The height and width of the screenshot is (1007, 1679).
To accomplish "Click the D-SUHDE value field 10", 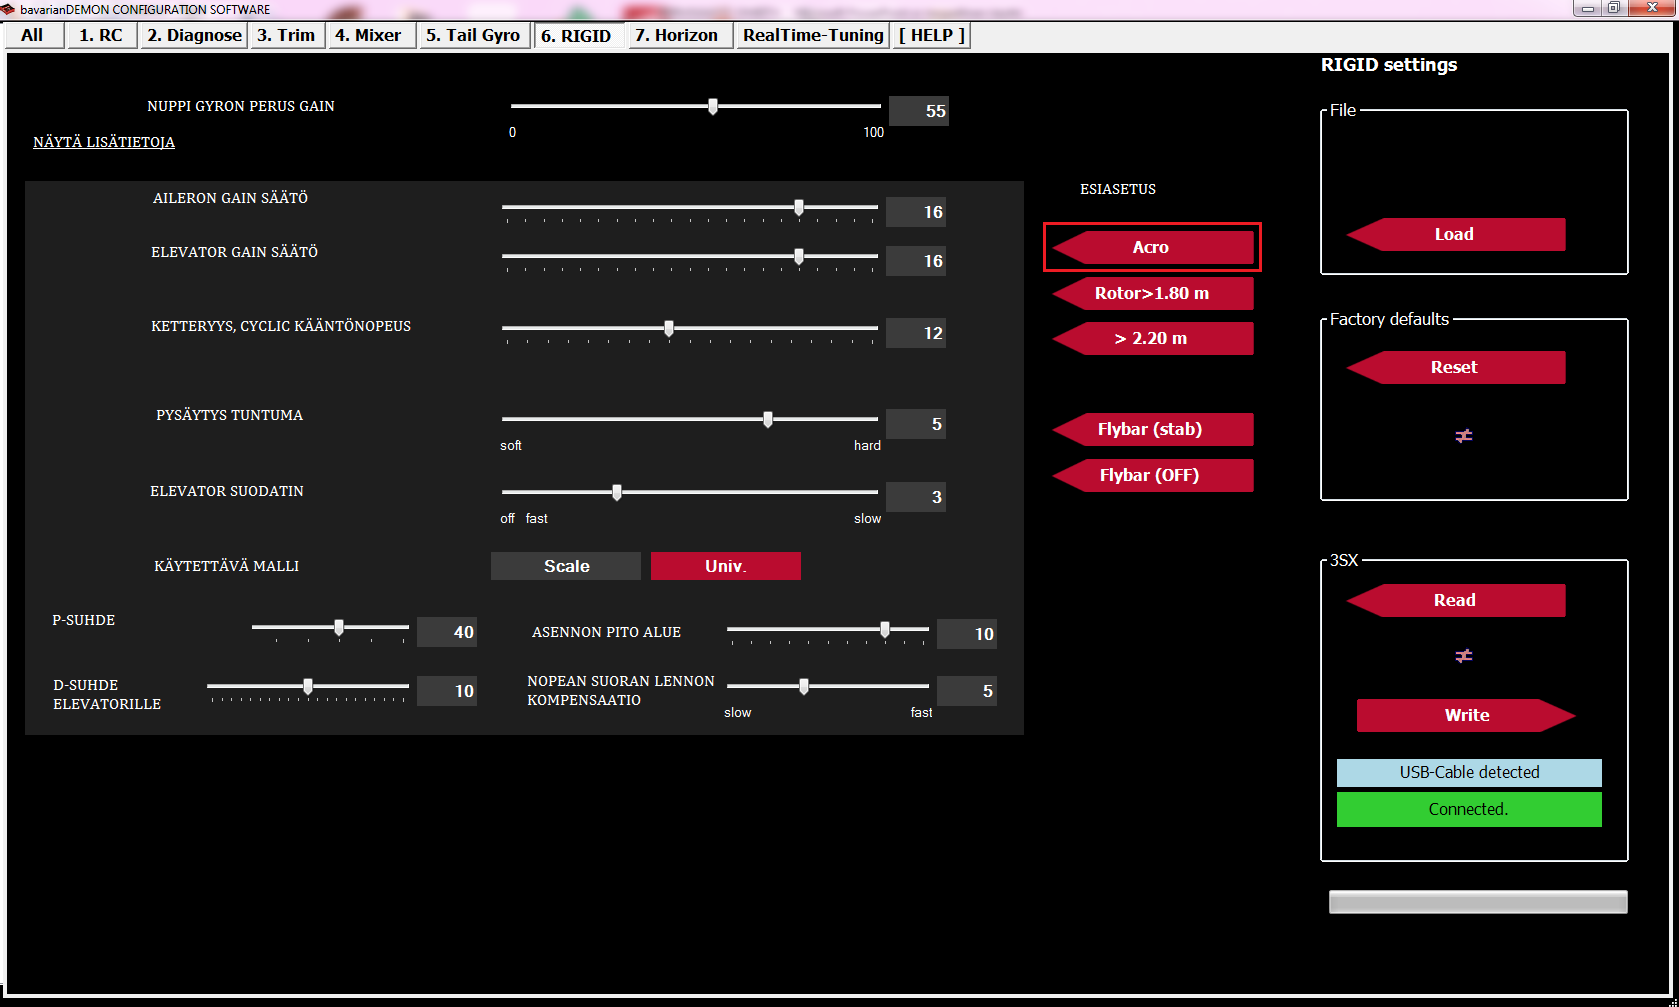I will click(x=447, y=691).
